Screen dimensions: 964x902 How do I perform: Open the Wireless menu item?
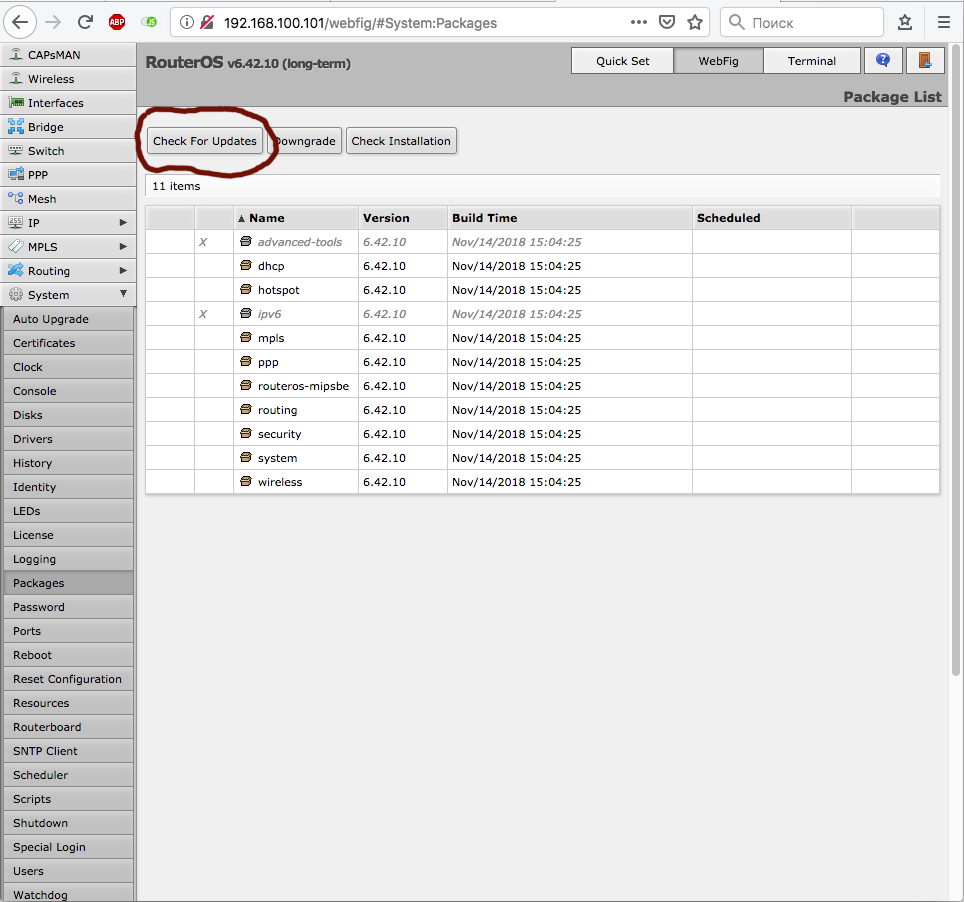(x=68, y=79)
